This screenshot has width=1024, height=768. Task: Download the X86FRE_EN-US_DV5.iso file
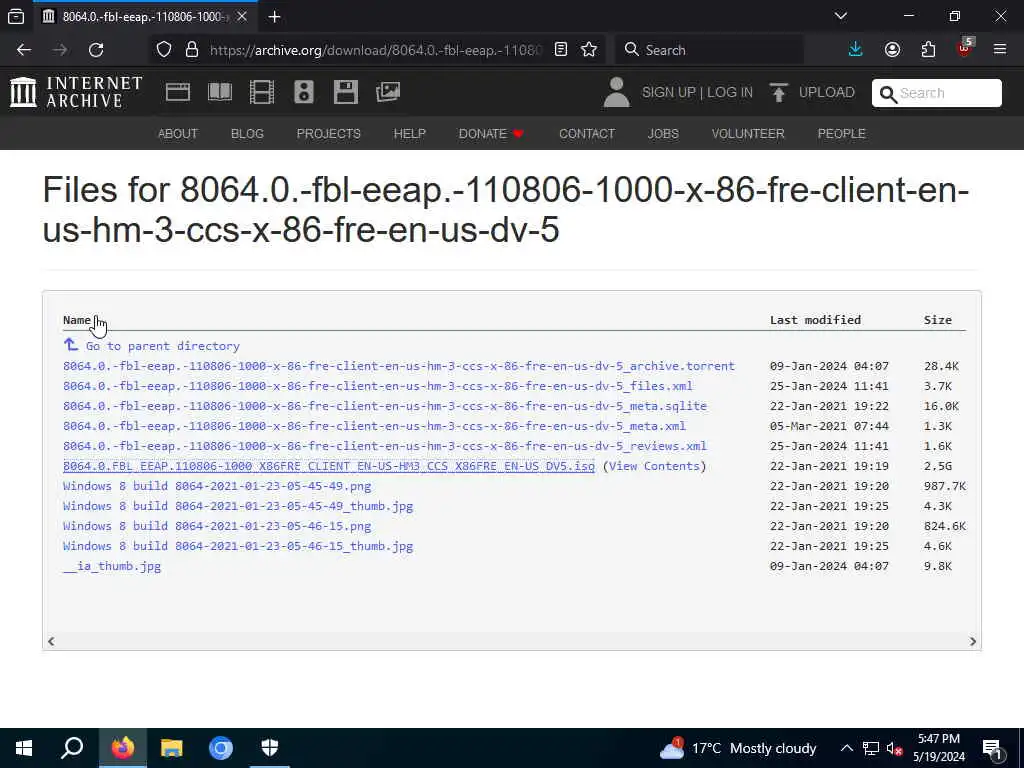tap(328, 466)
